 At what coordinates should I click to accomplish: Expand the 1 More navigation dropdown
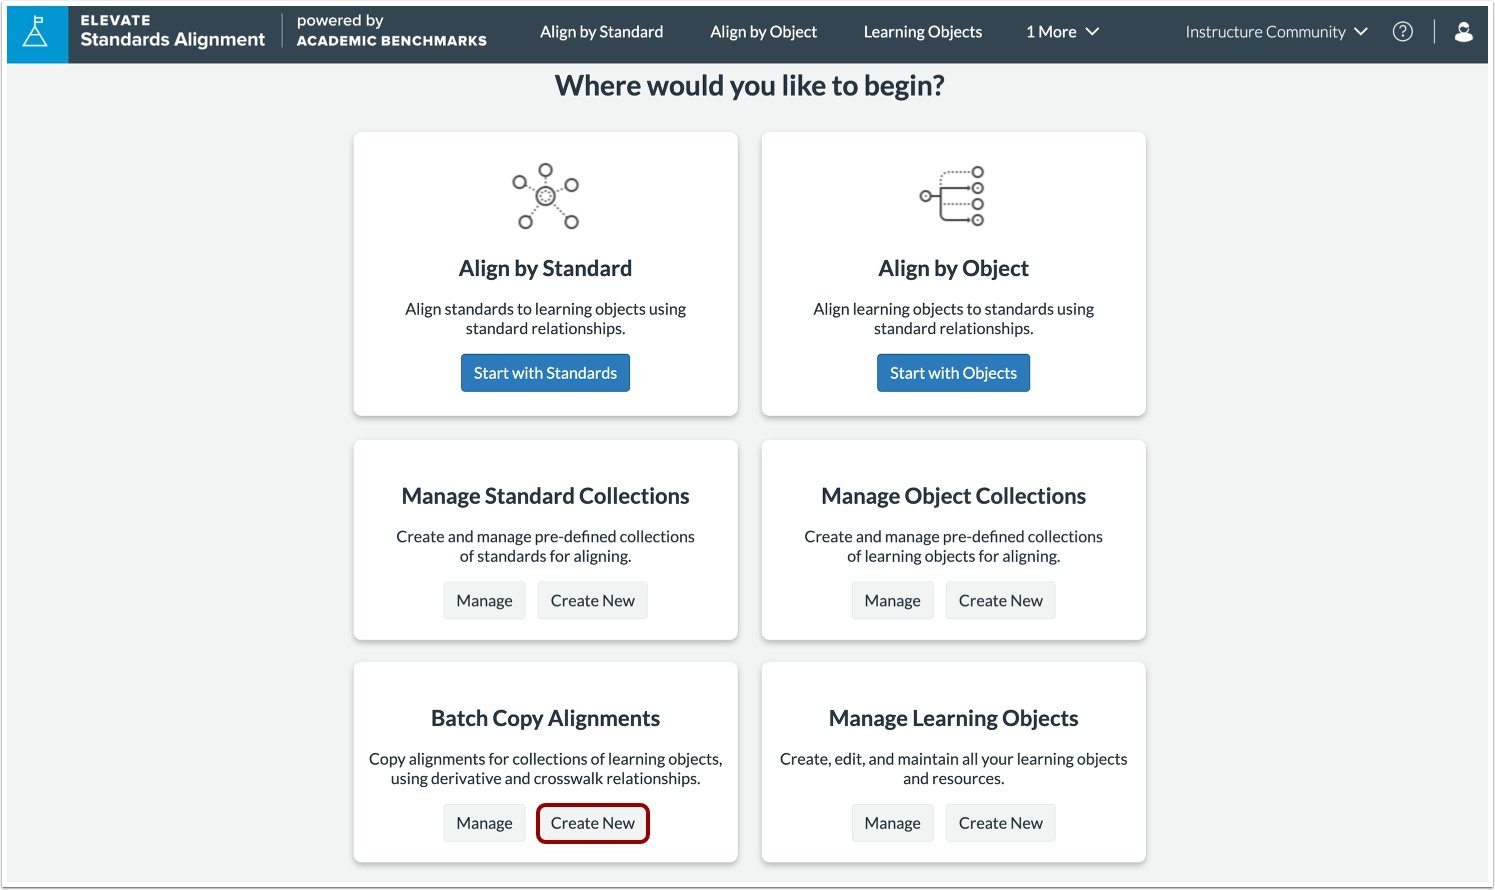tap(1061, 31)
